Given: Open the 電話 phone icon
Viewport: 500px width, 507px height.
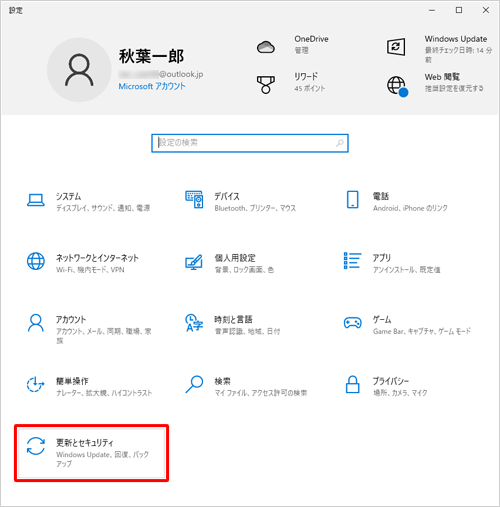Looking at the screenshot, I should click(353, 200).
